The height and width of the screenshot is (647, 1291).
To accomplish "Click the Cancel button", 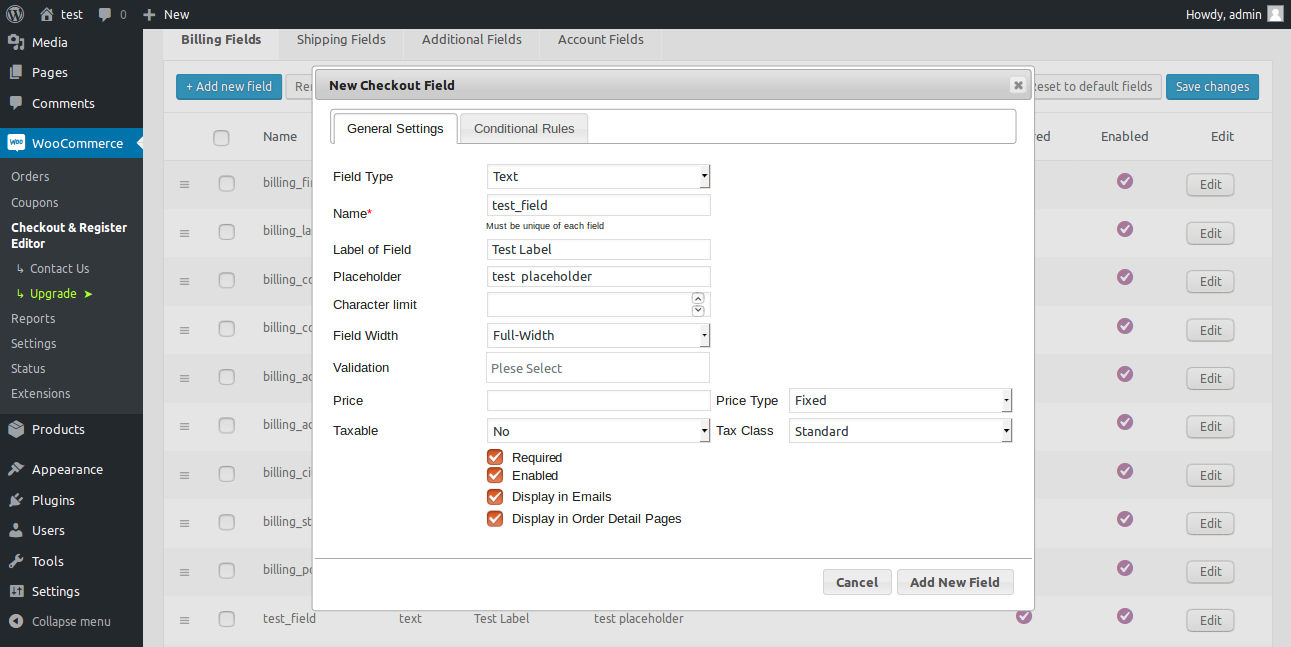I will pos(857,582).
